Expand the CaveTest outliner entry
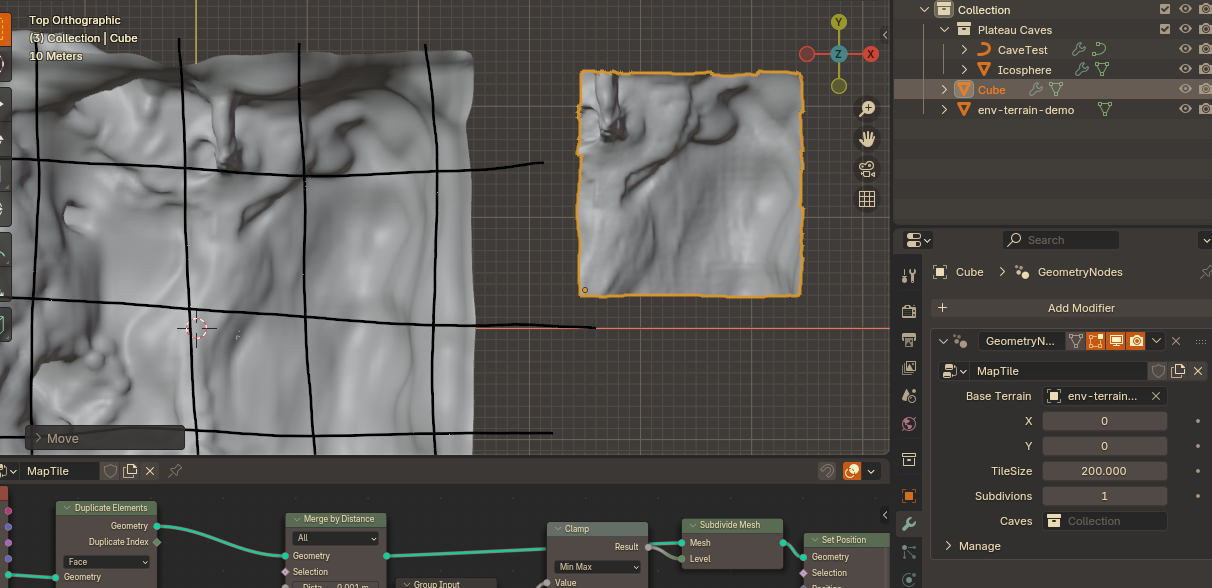Viewport: 1212px width, 588px height. click(965, 49)
